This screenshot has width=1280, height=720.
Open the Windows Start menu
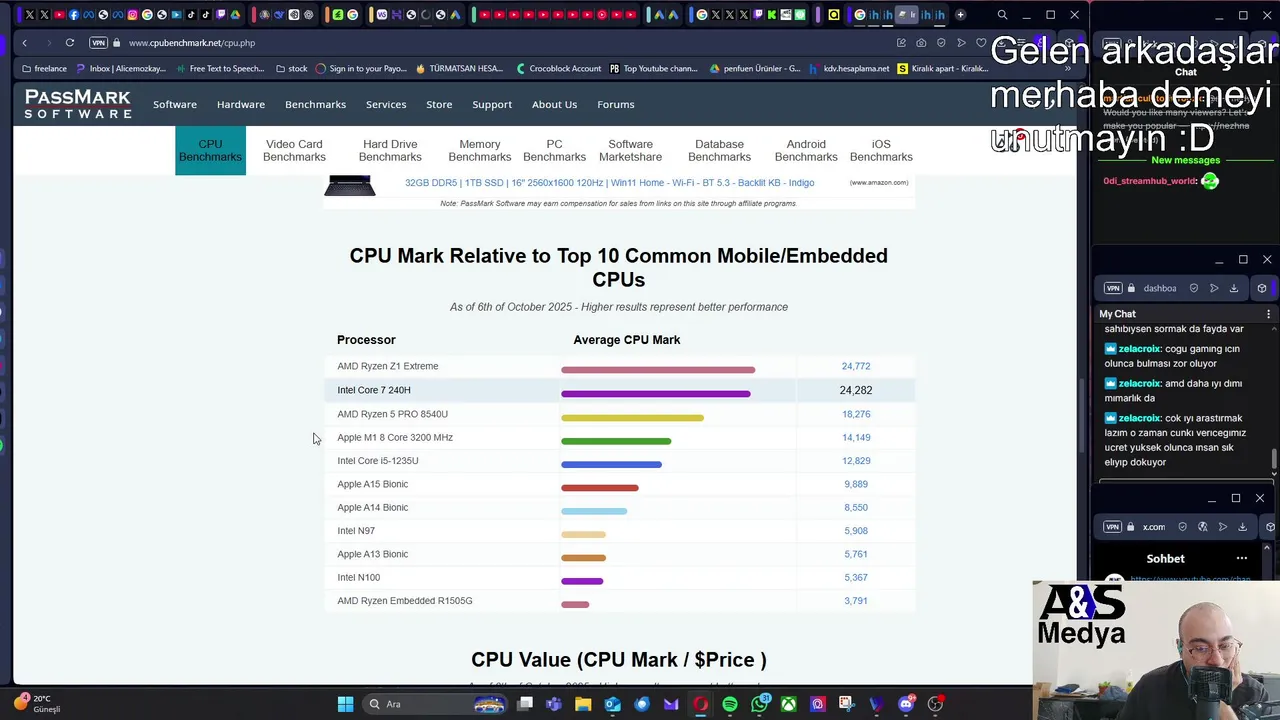(x=345, y=704)
